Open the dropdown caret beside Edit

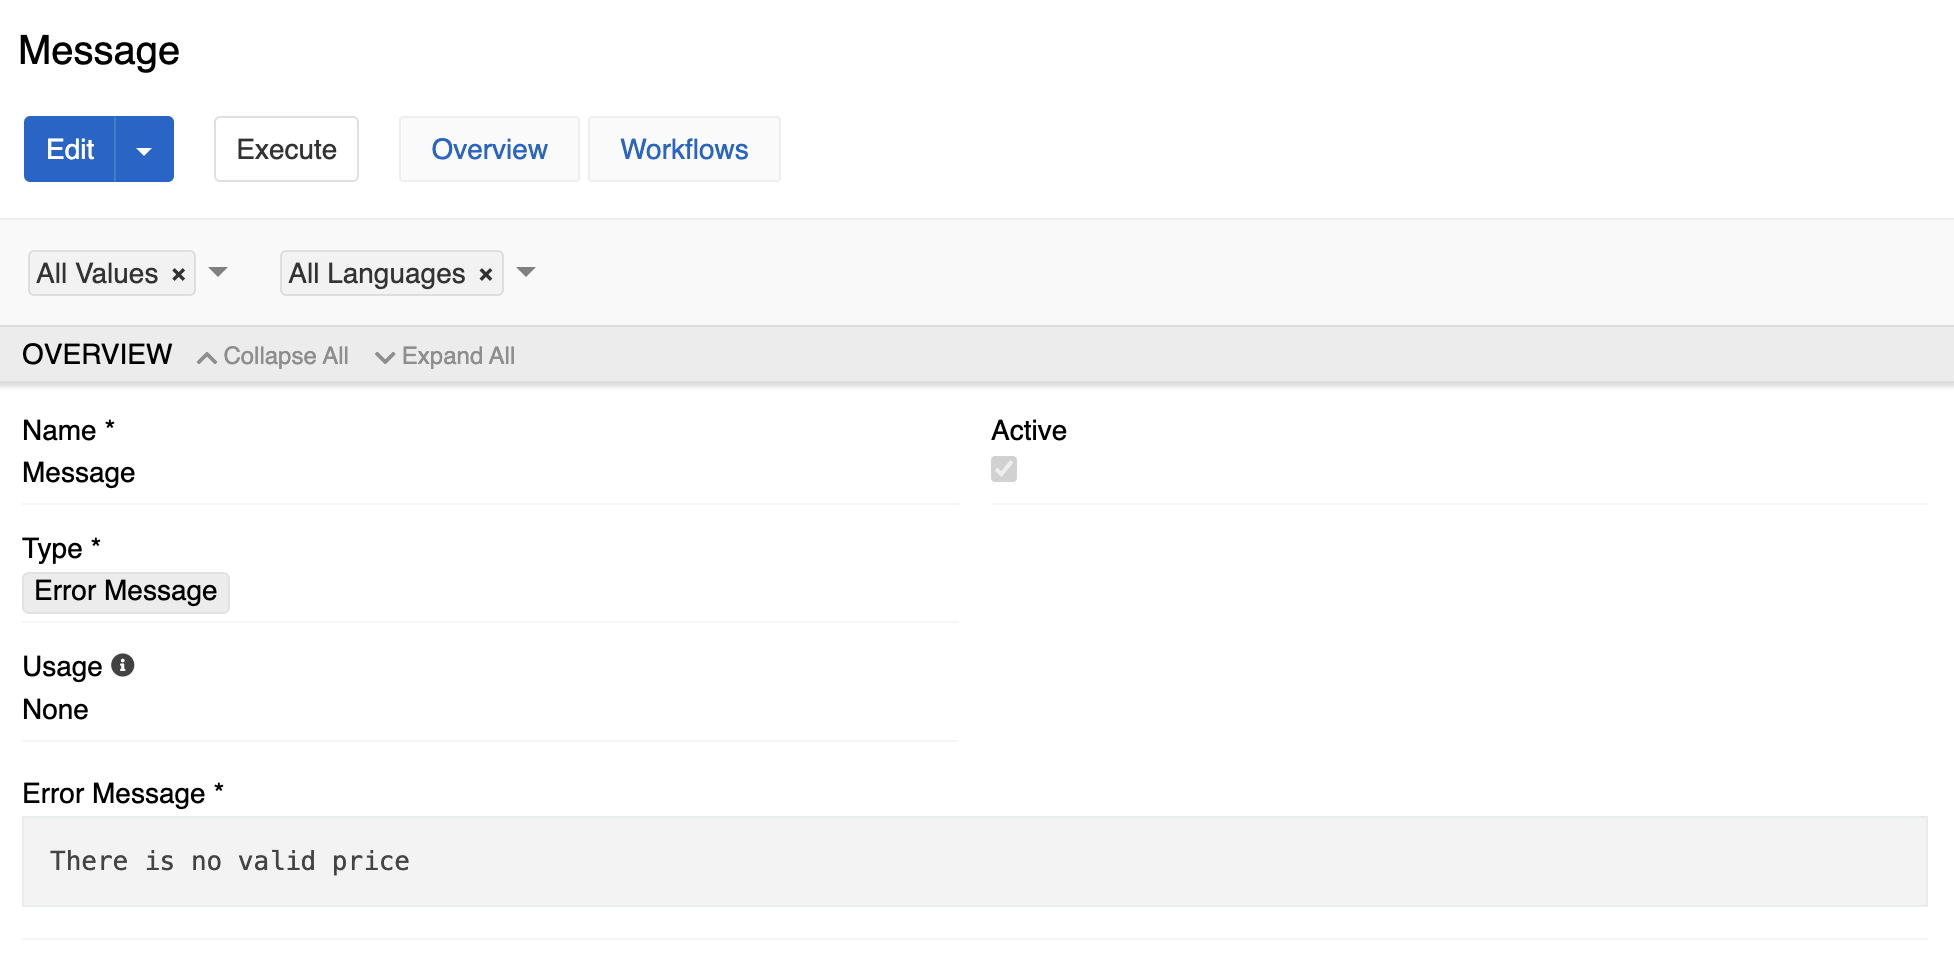click(x=144, y=150)
